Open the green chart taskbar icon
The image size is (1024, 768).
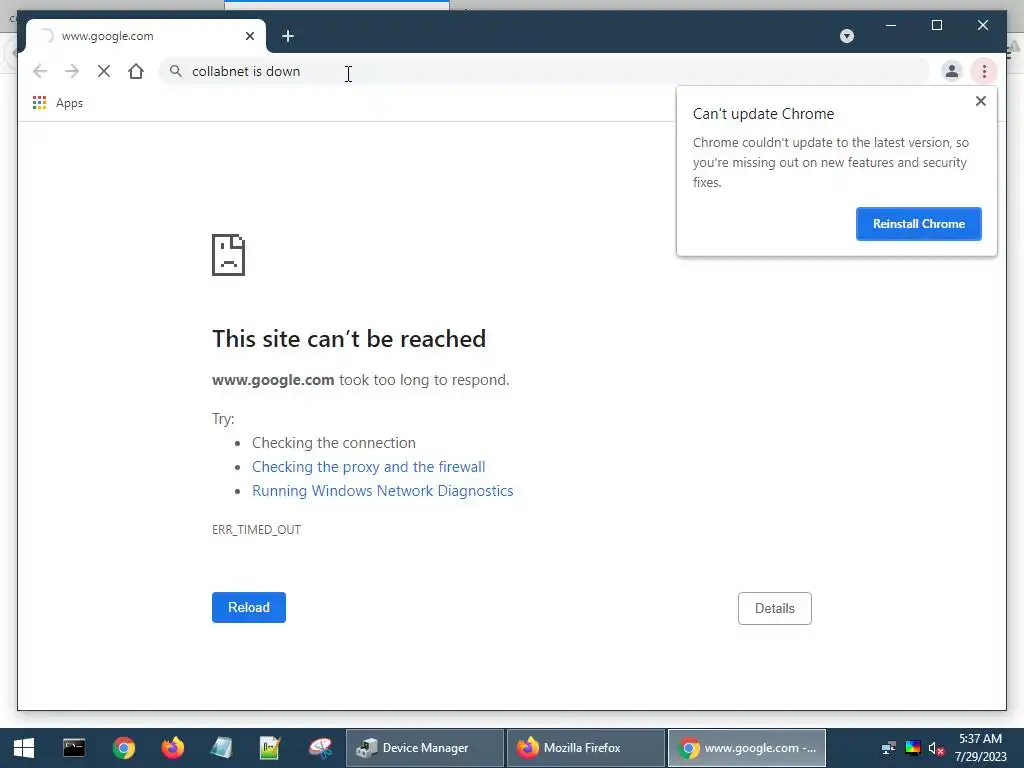tap(270, 748)
